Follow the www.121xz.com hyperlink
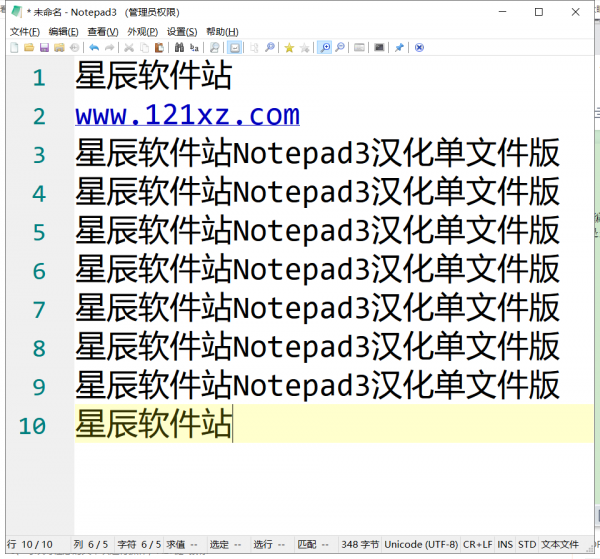 click(x=188, y=115)
